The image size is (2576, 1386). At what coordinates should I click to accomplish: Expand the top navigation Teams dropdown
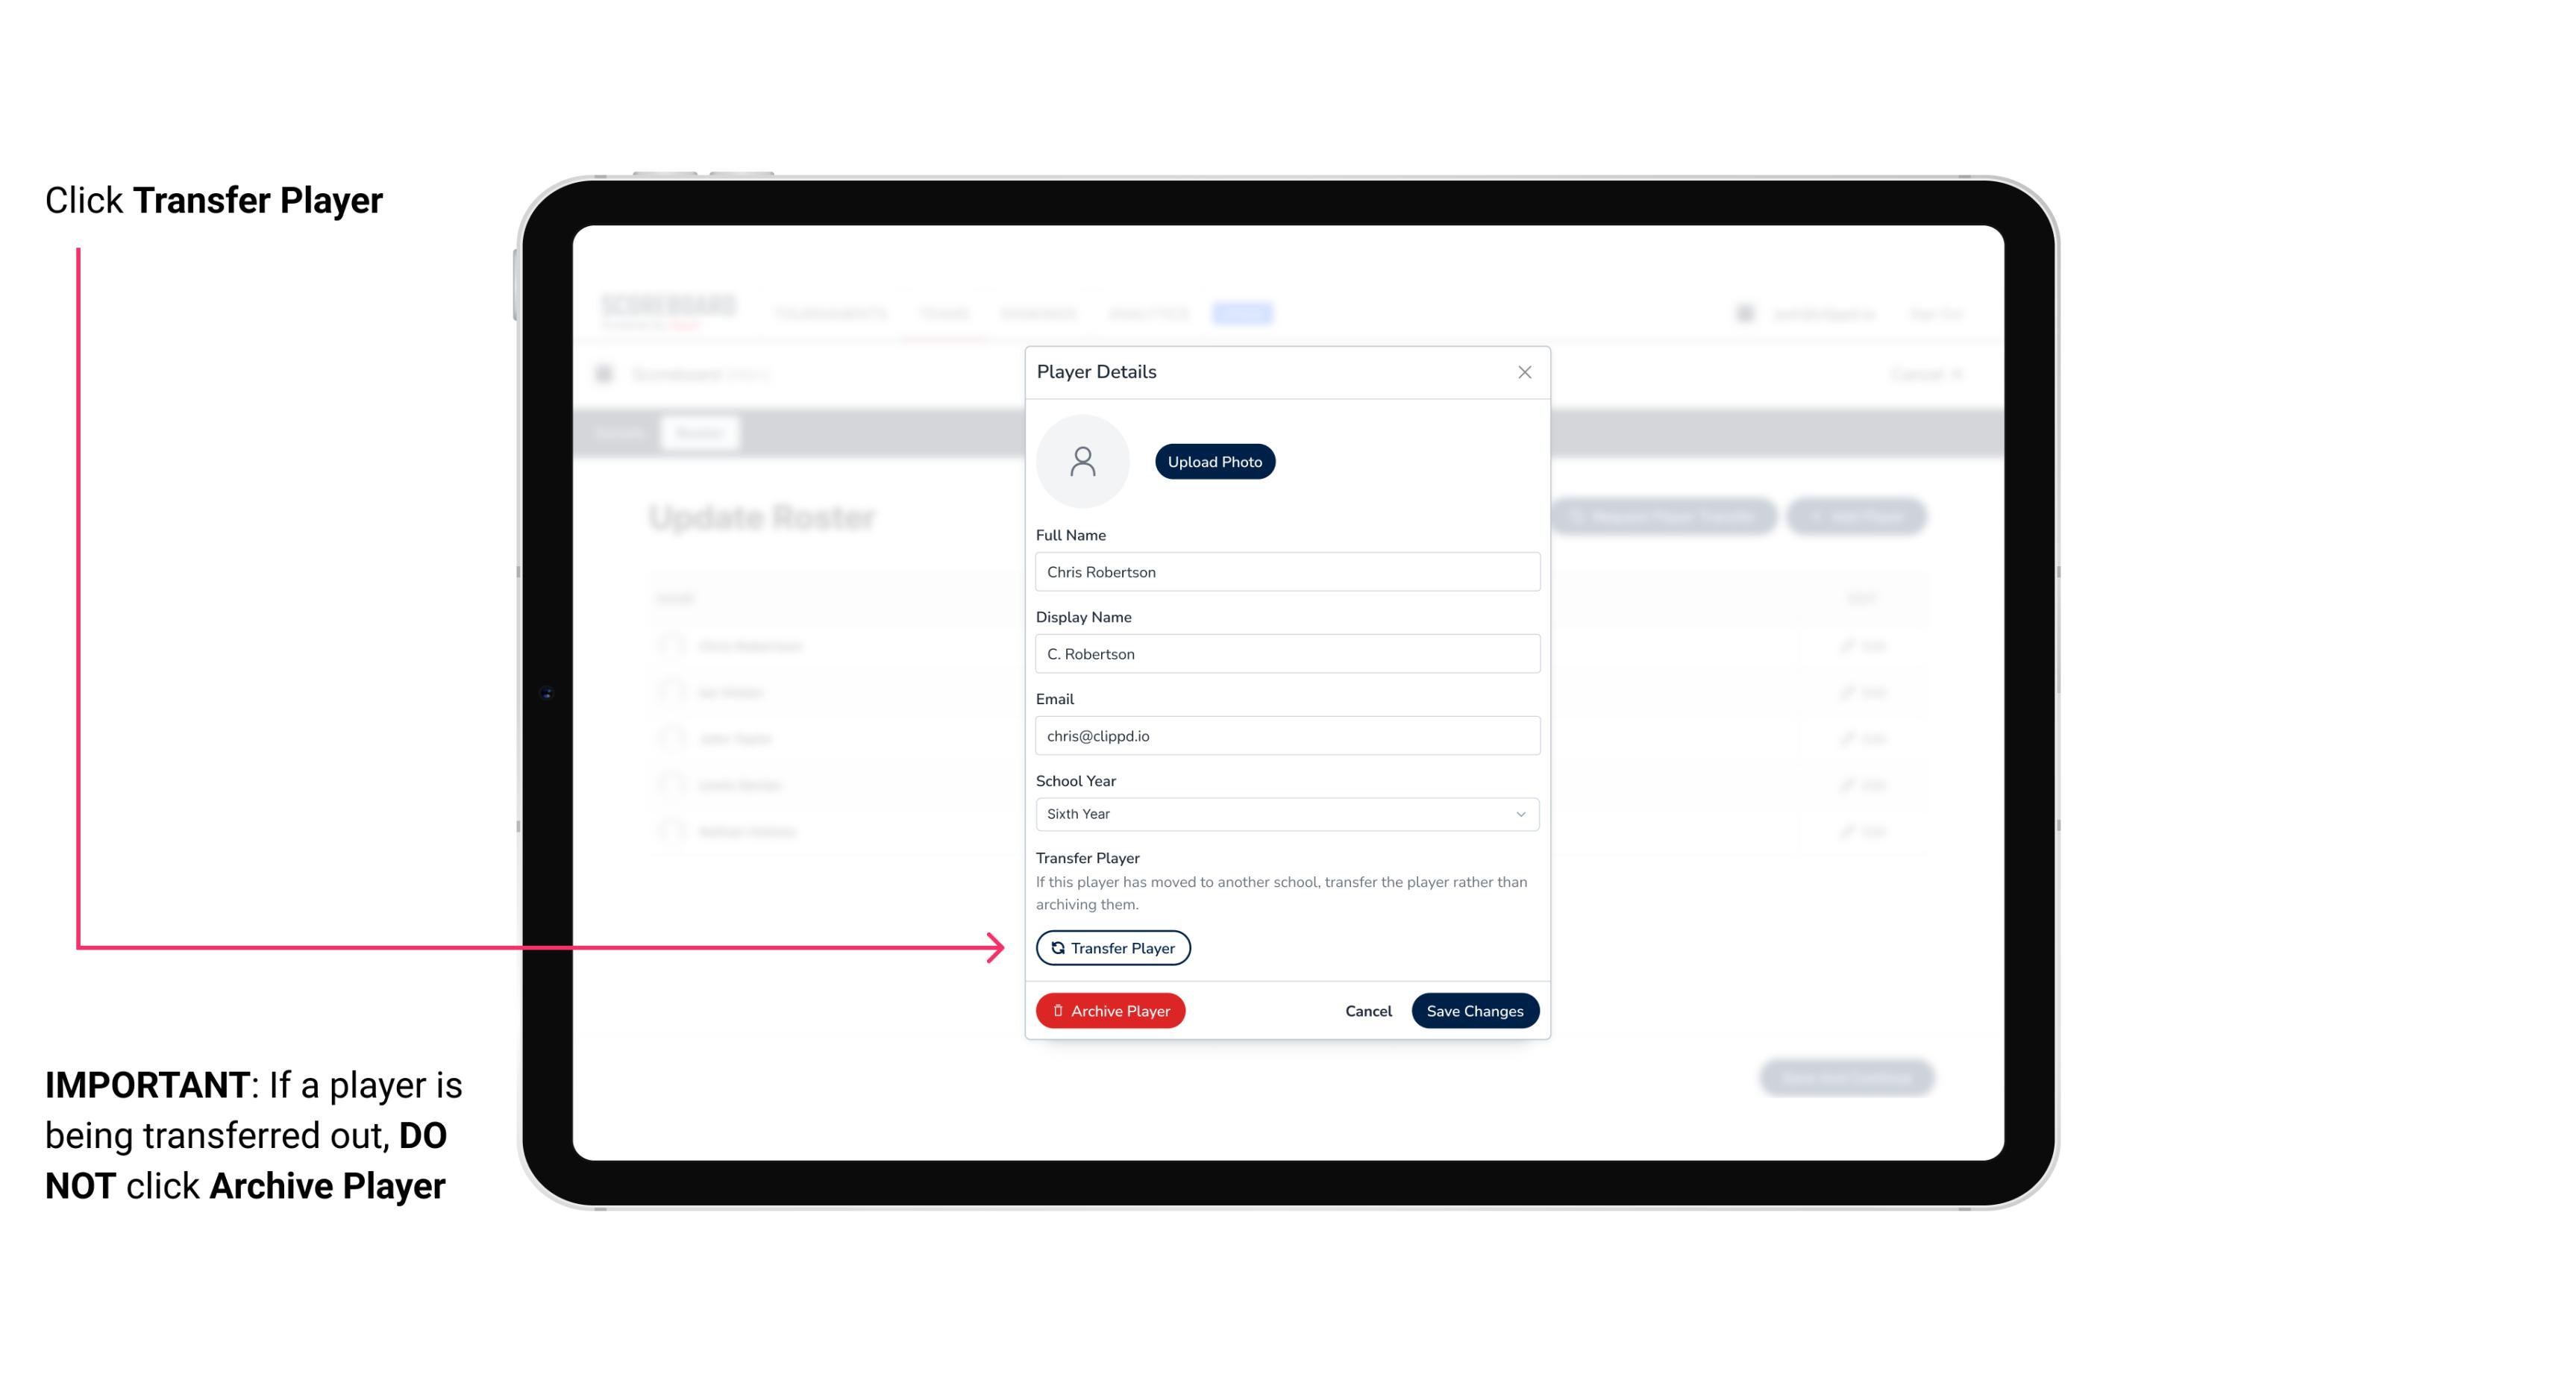pyautogui.click(x=946, y=314)
